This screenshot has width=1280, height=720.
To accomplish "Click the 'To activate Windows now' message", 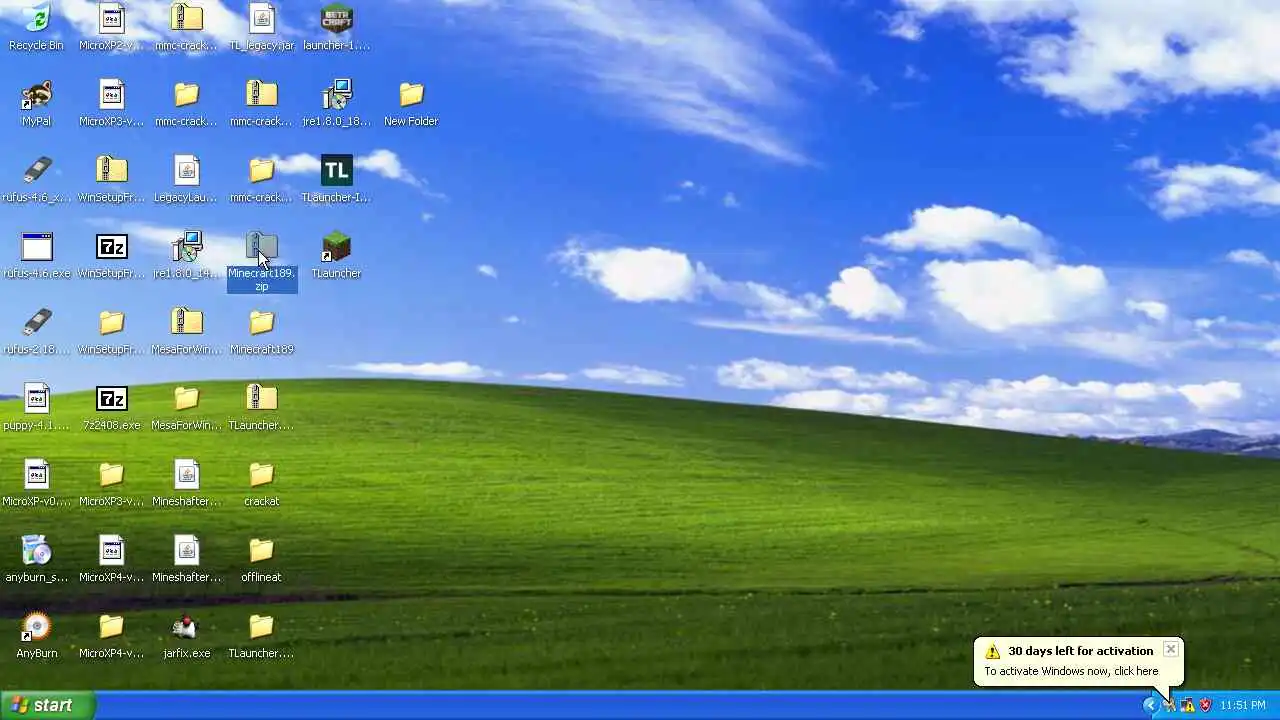I will [x=1071, y=671].
